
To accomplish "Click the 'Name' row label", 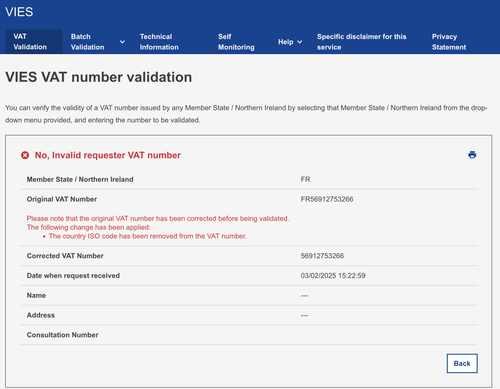I will [36, 295].
